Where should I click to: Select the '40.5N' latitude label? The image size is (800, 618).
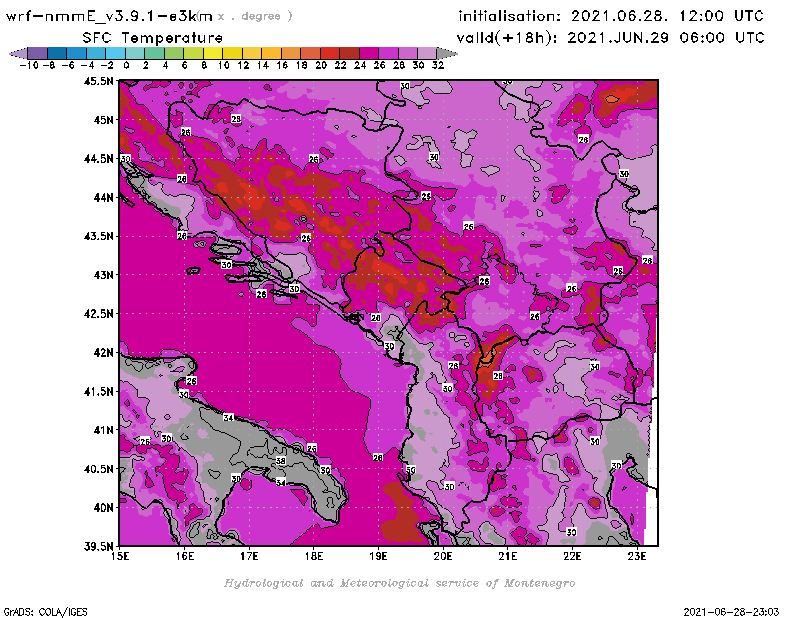click(98, 469)
